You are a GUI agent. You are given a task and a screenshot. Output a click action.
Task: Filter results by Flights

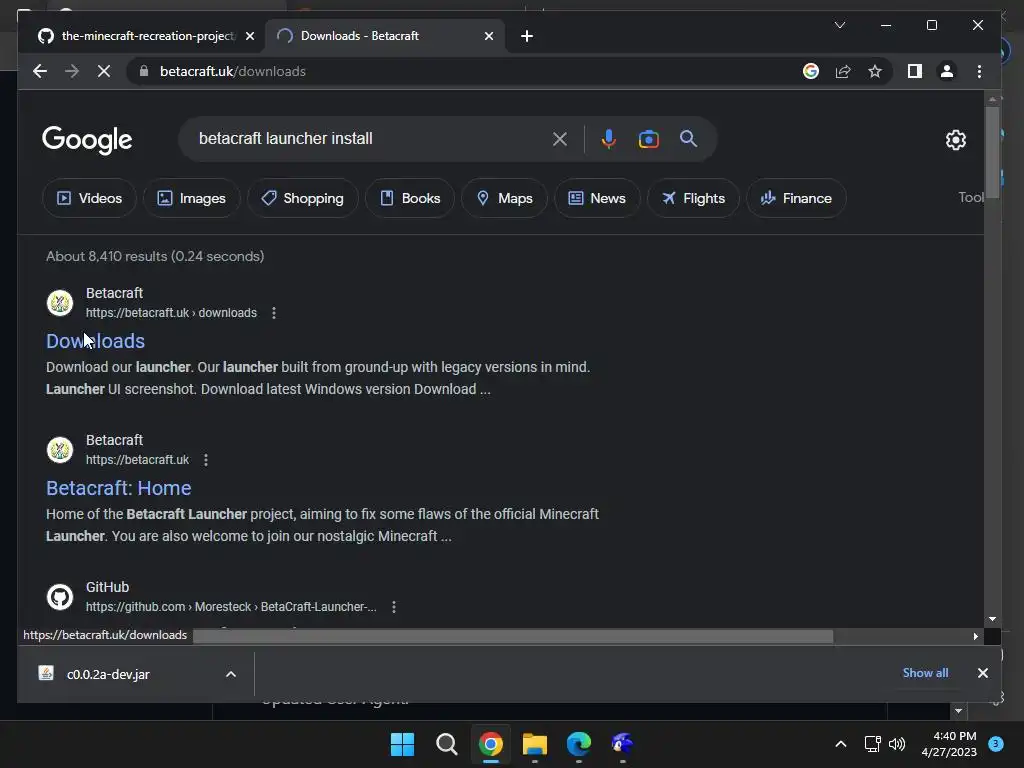tap(693, 199)
